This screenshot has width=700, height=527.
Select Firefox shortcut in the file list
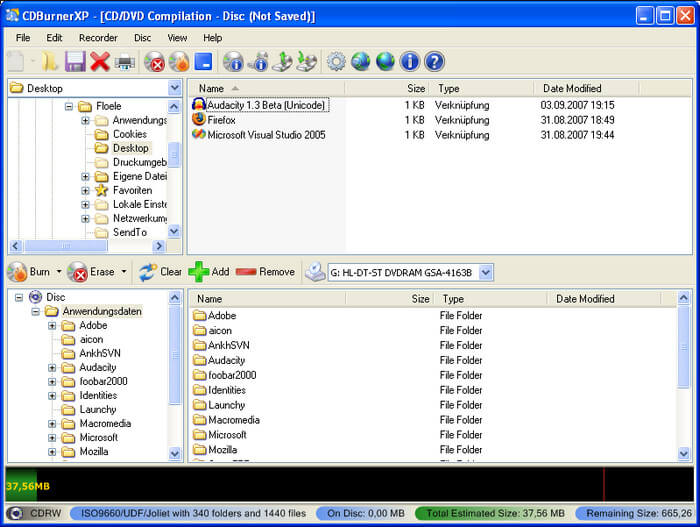point(222,120)
